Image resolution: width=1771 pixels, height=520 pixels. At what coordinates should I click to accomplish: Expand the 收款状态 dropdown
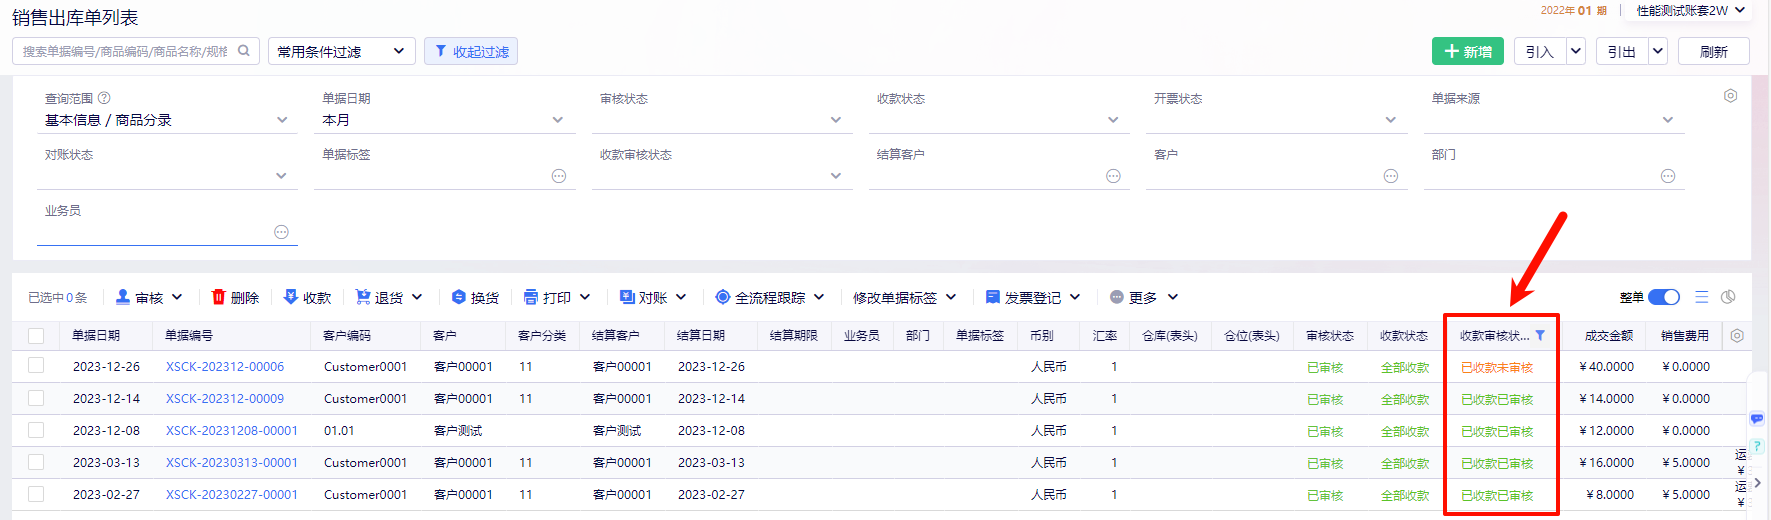(x=1113, y=120)
